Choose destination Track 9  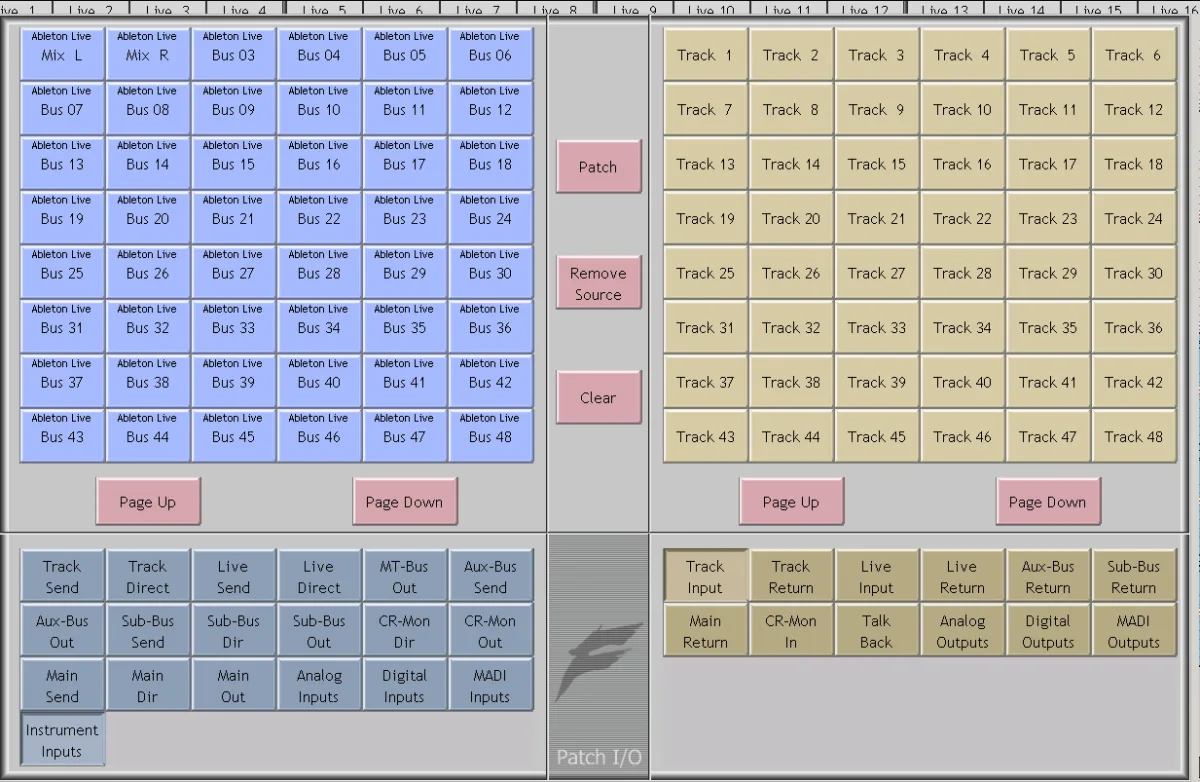(876, 108)
